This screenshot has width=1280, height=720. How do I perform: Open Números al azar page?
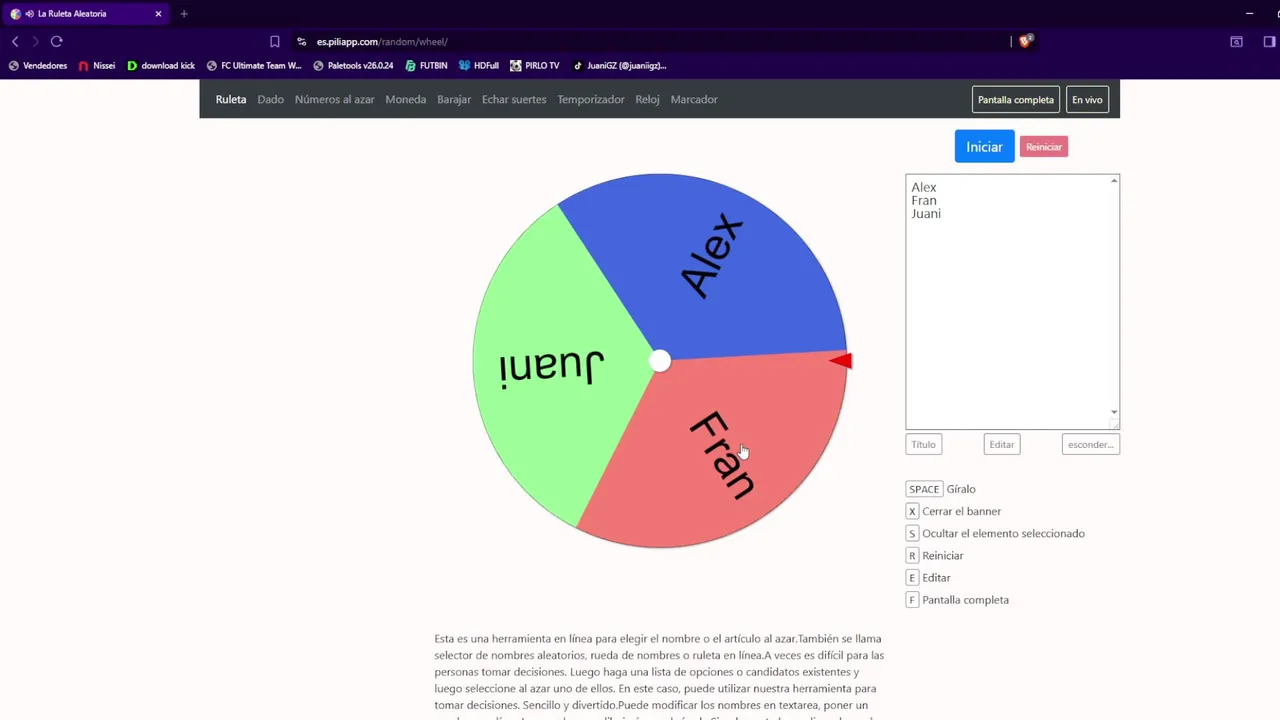click(x=335, y=100)
